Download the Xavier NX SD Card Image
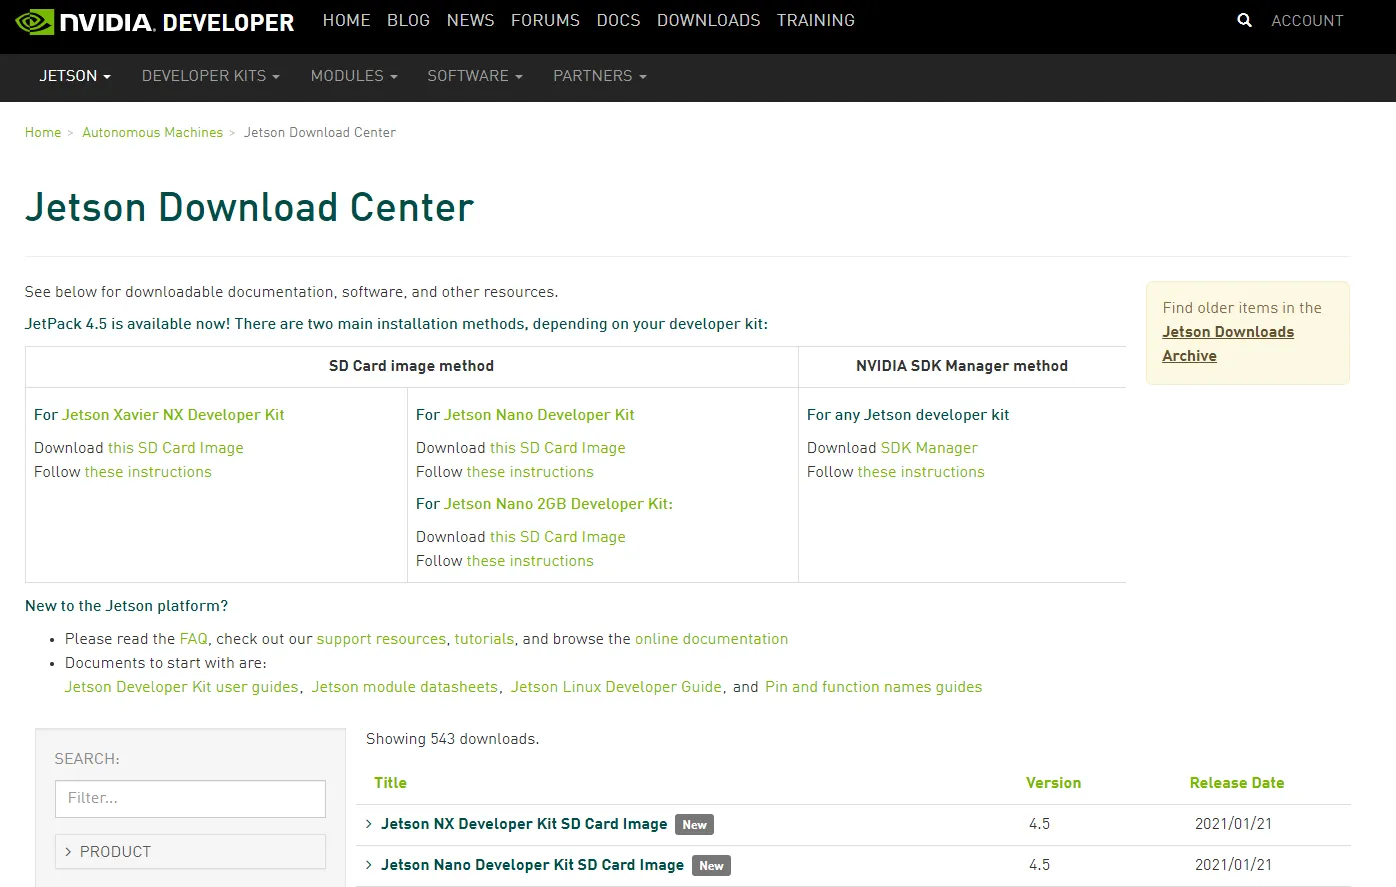This screenshot has width=1396, height=887. click(x=176, y=448)
